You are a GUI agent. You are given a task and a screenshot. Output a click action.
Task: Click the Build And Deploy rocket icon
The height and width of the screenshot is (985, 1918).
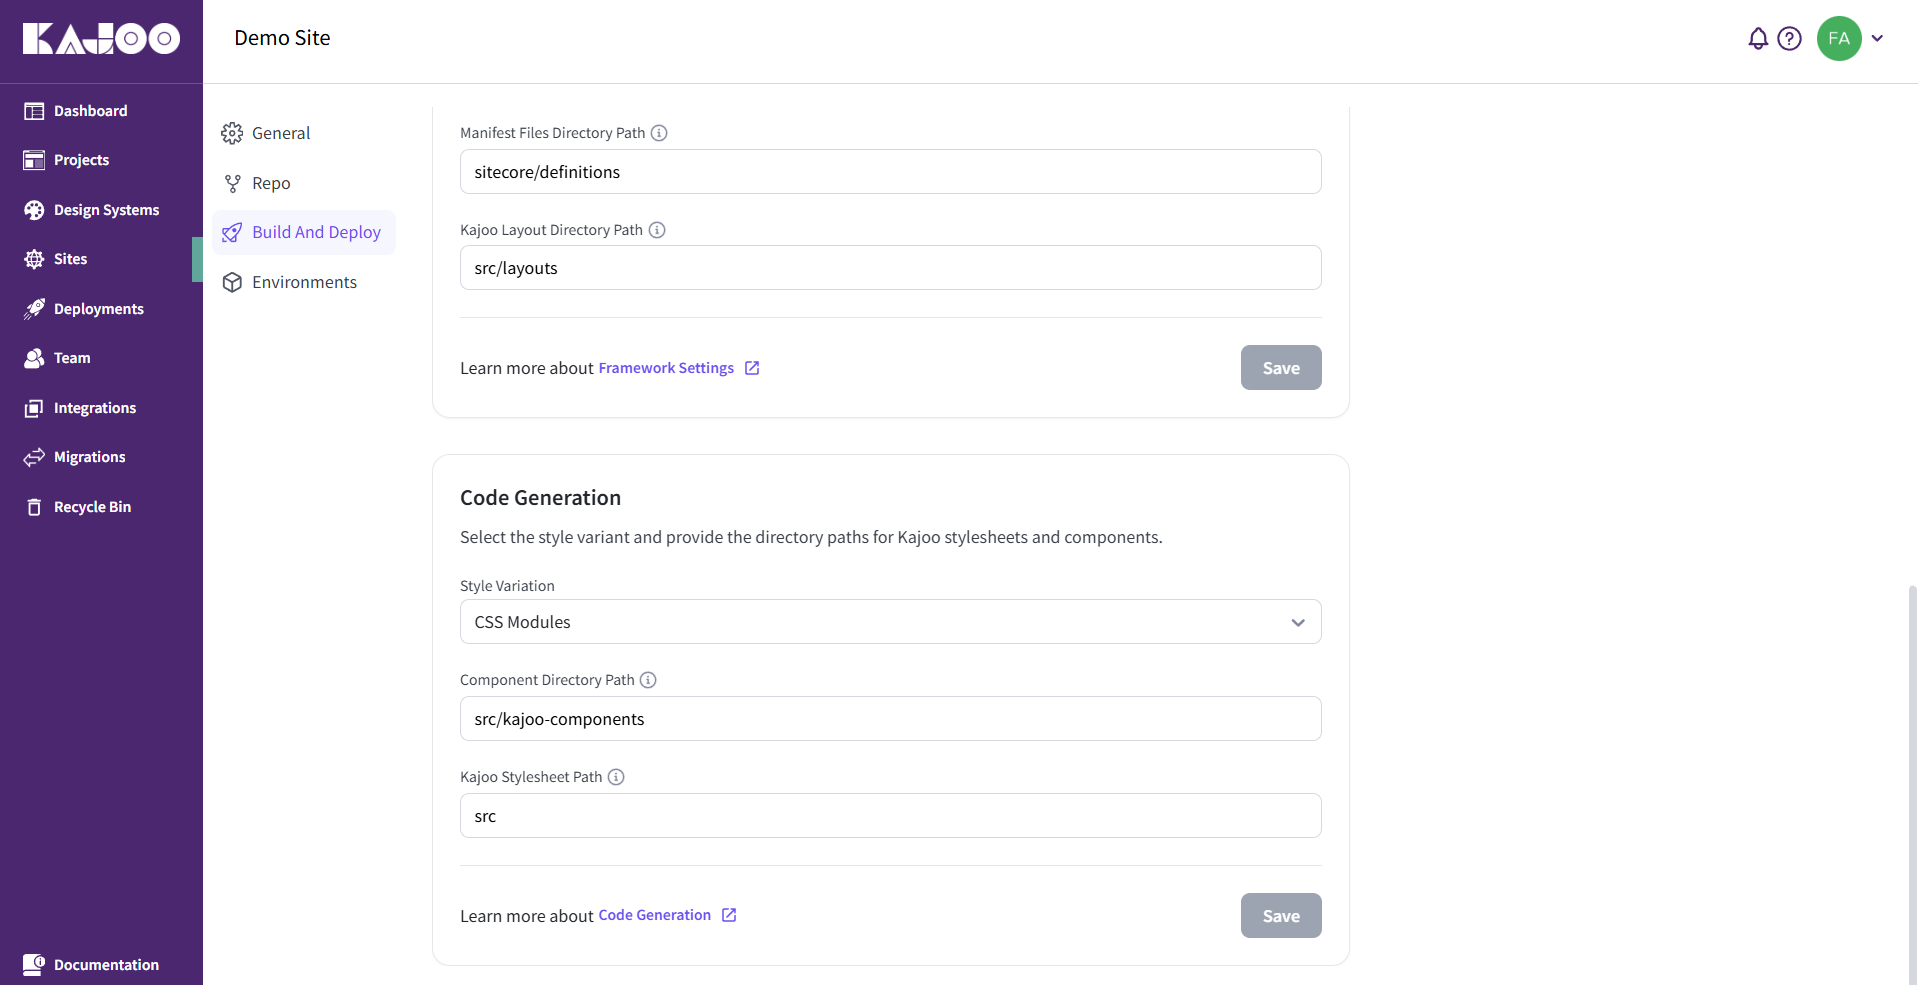pos(232,232)
